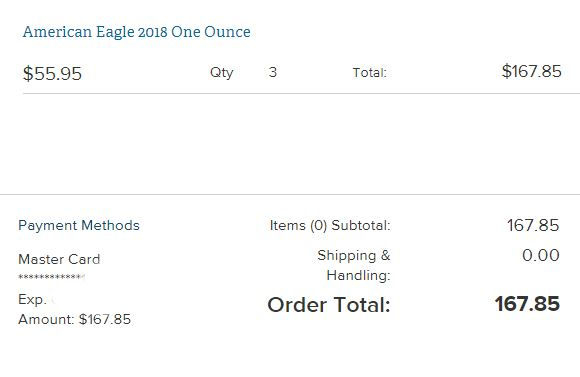This screenshot has height=377, width=580.
Task: Open American Eagle 2018 One Ounce link
Action: (136, 32)
